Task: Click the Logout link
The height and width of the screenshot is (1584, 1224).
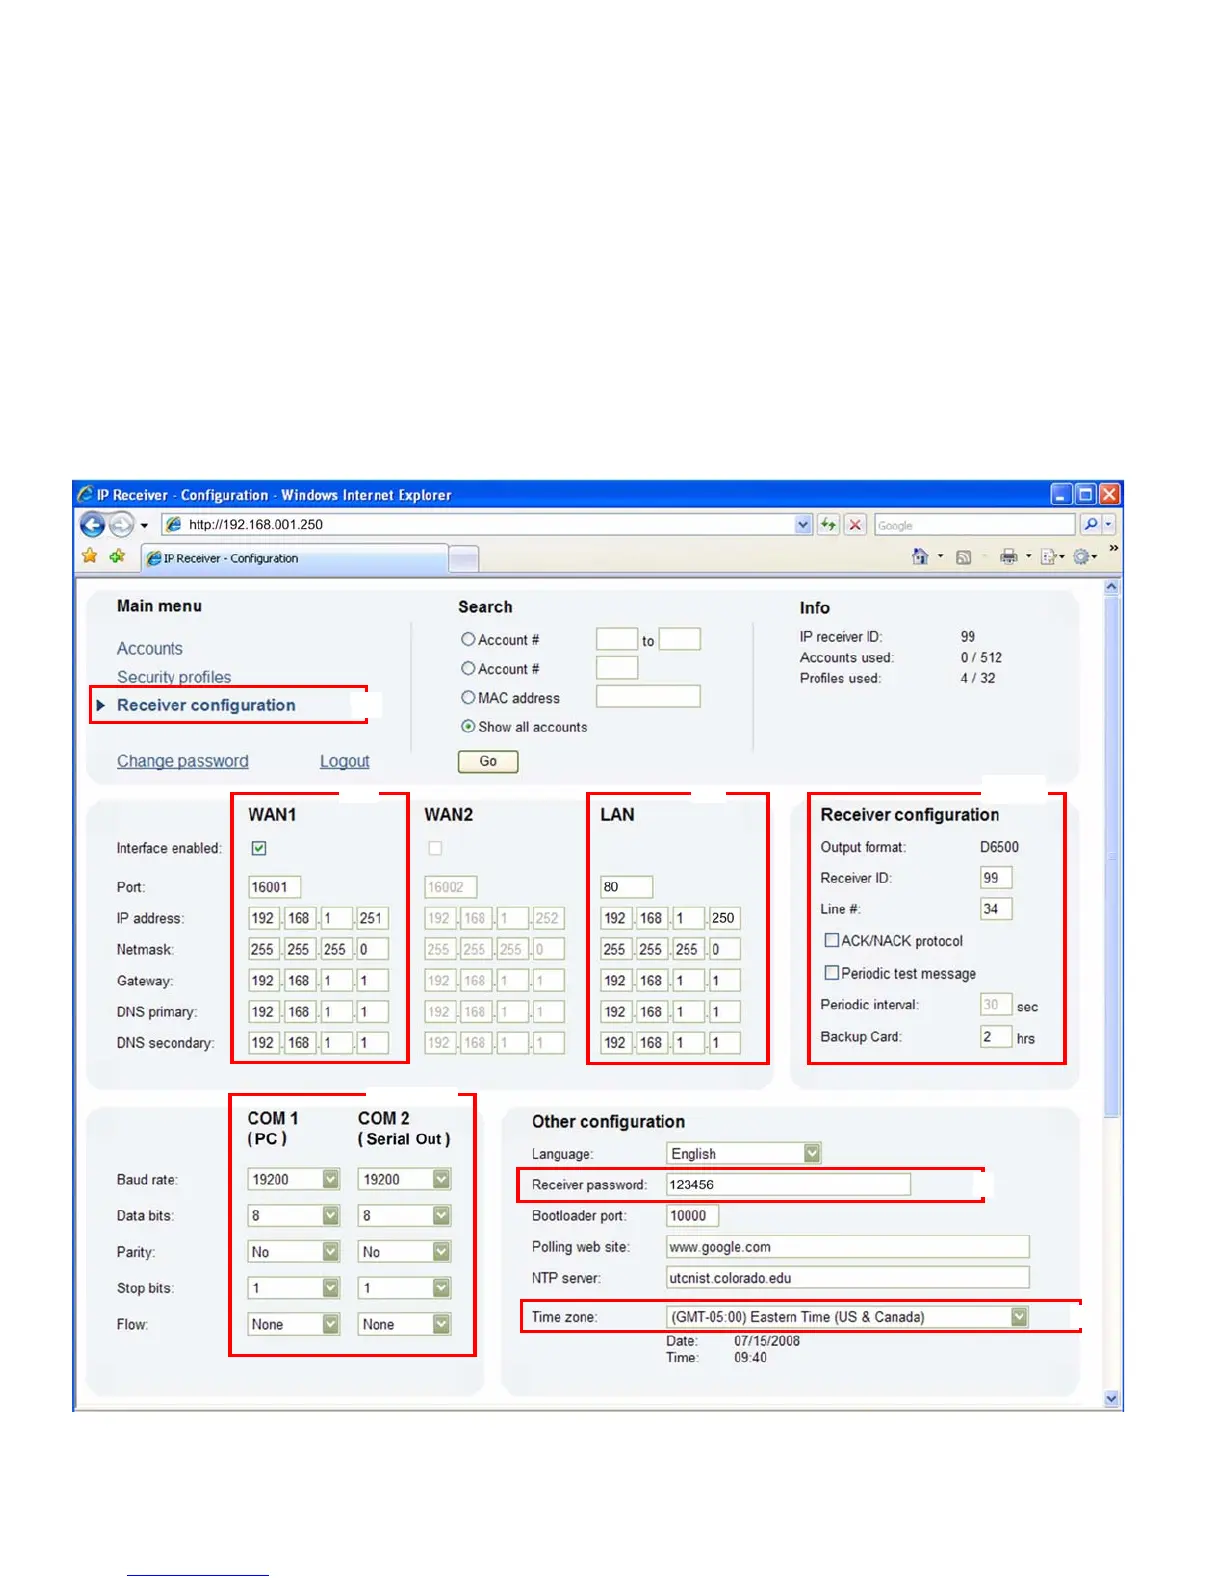Action: [344, 761]
